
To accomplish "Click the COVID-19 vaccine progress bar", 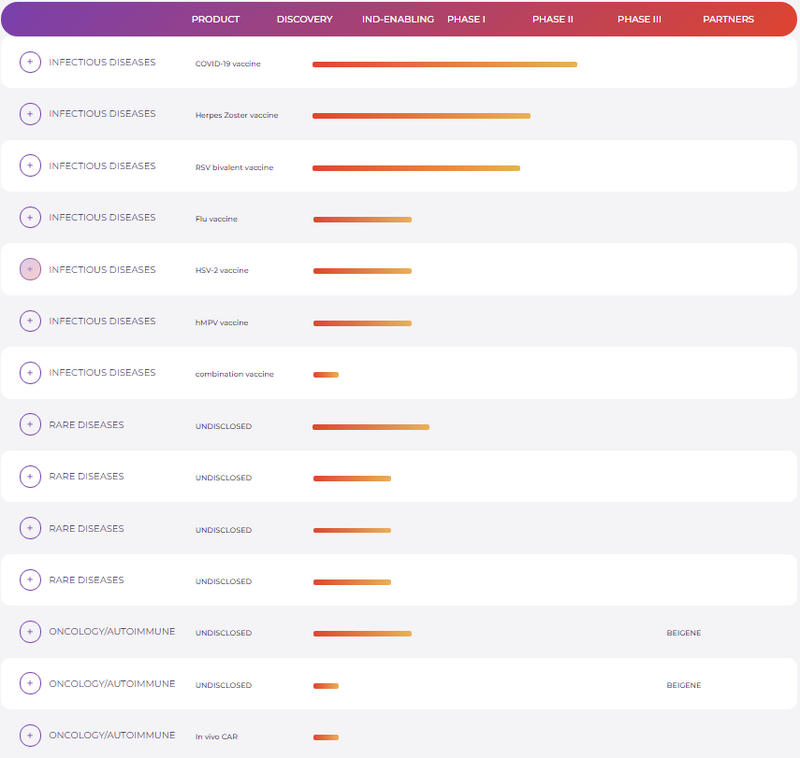I will [444, 64].
